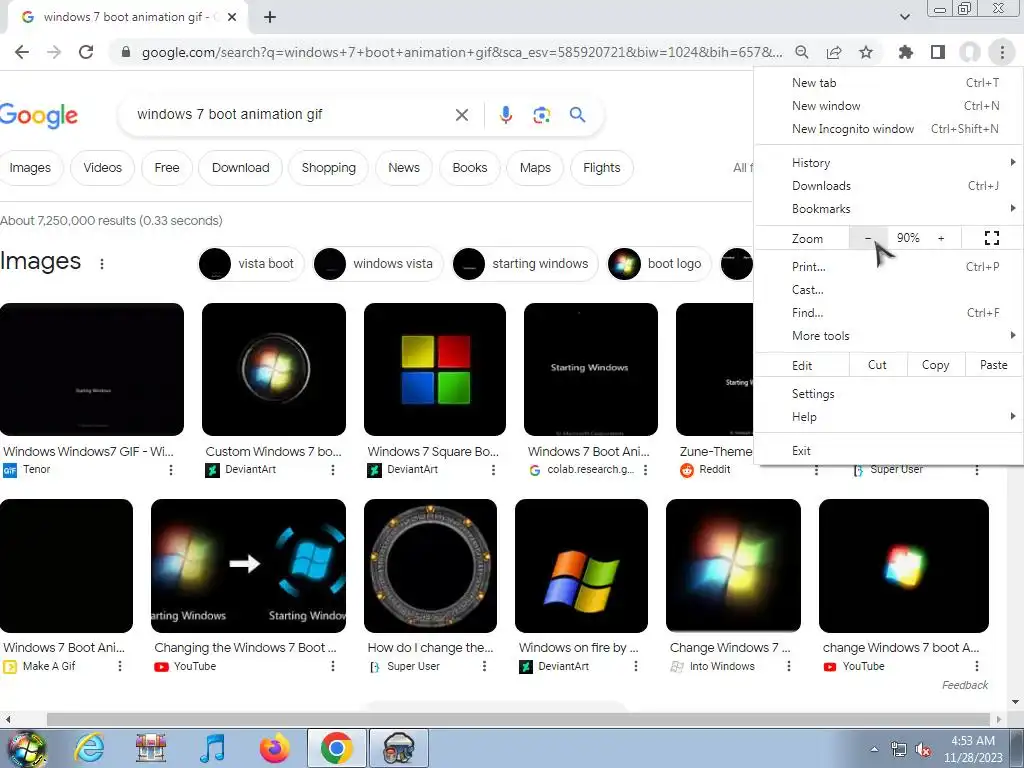The height and width of the screenshot is (768, 1024).
Task: Choose Find from Chrome menu
Action: (x=889, y=313)
